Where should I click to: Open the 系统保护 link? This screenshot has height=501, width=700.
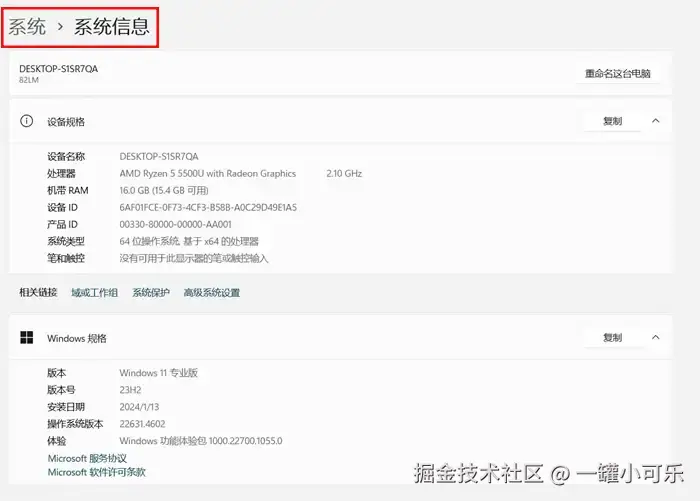[x=150, y=292]
